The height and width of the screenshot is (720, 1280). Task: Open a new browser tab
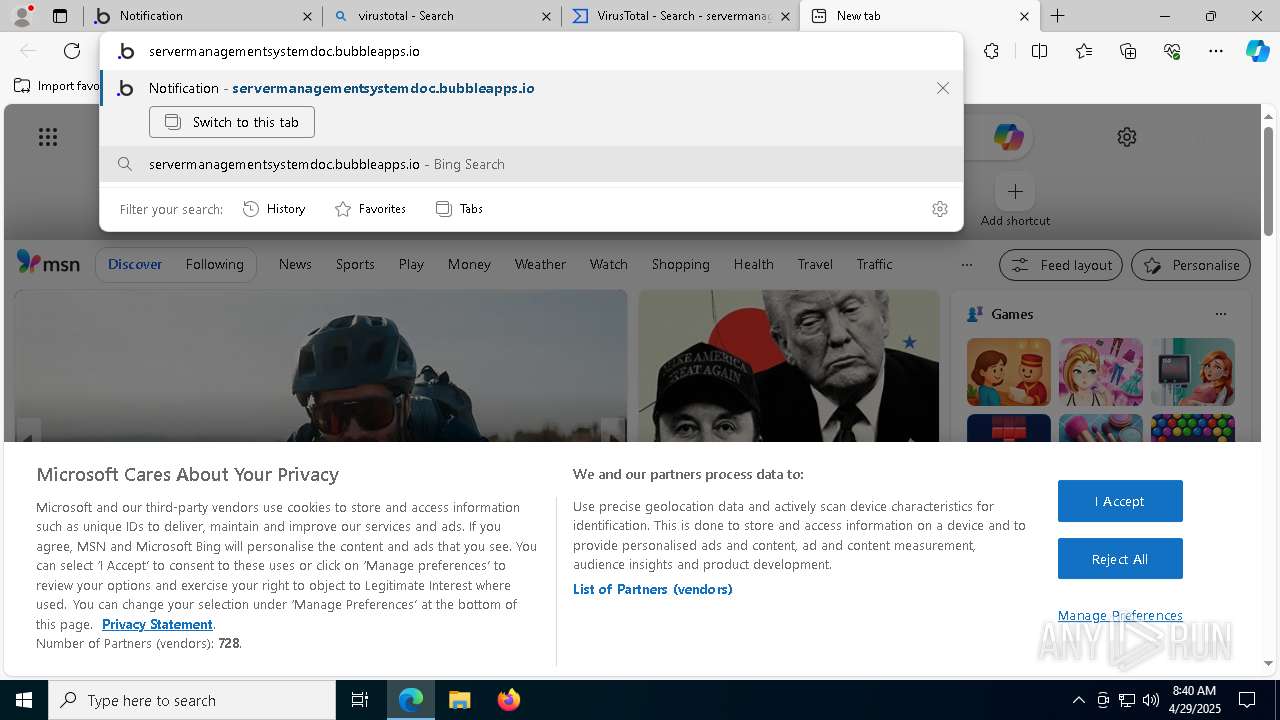pos(1057,16)
